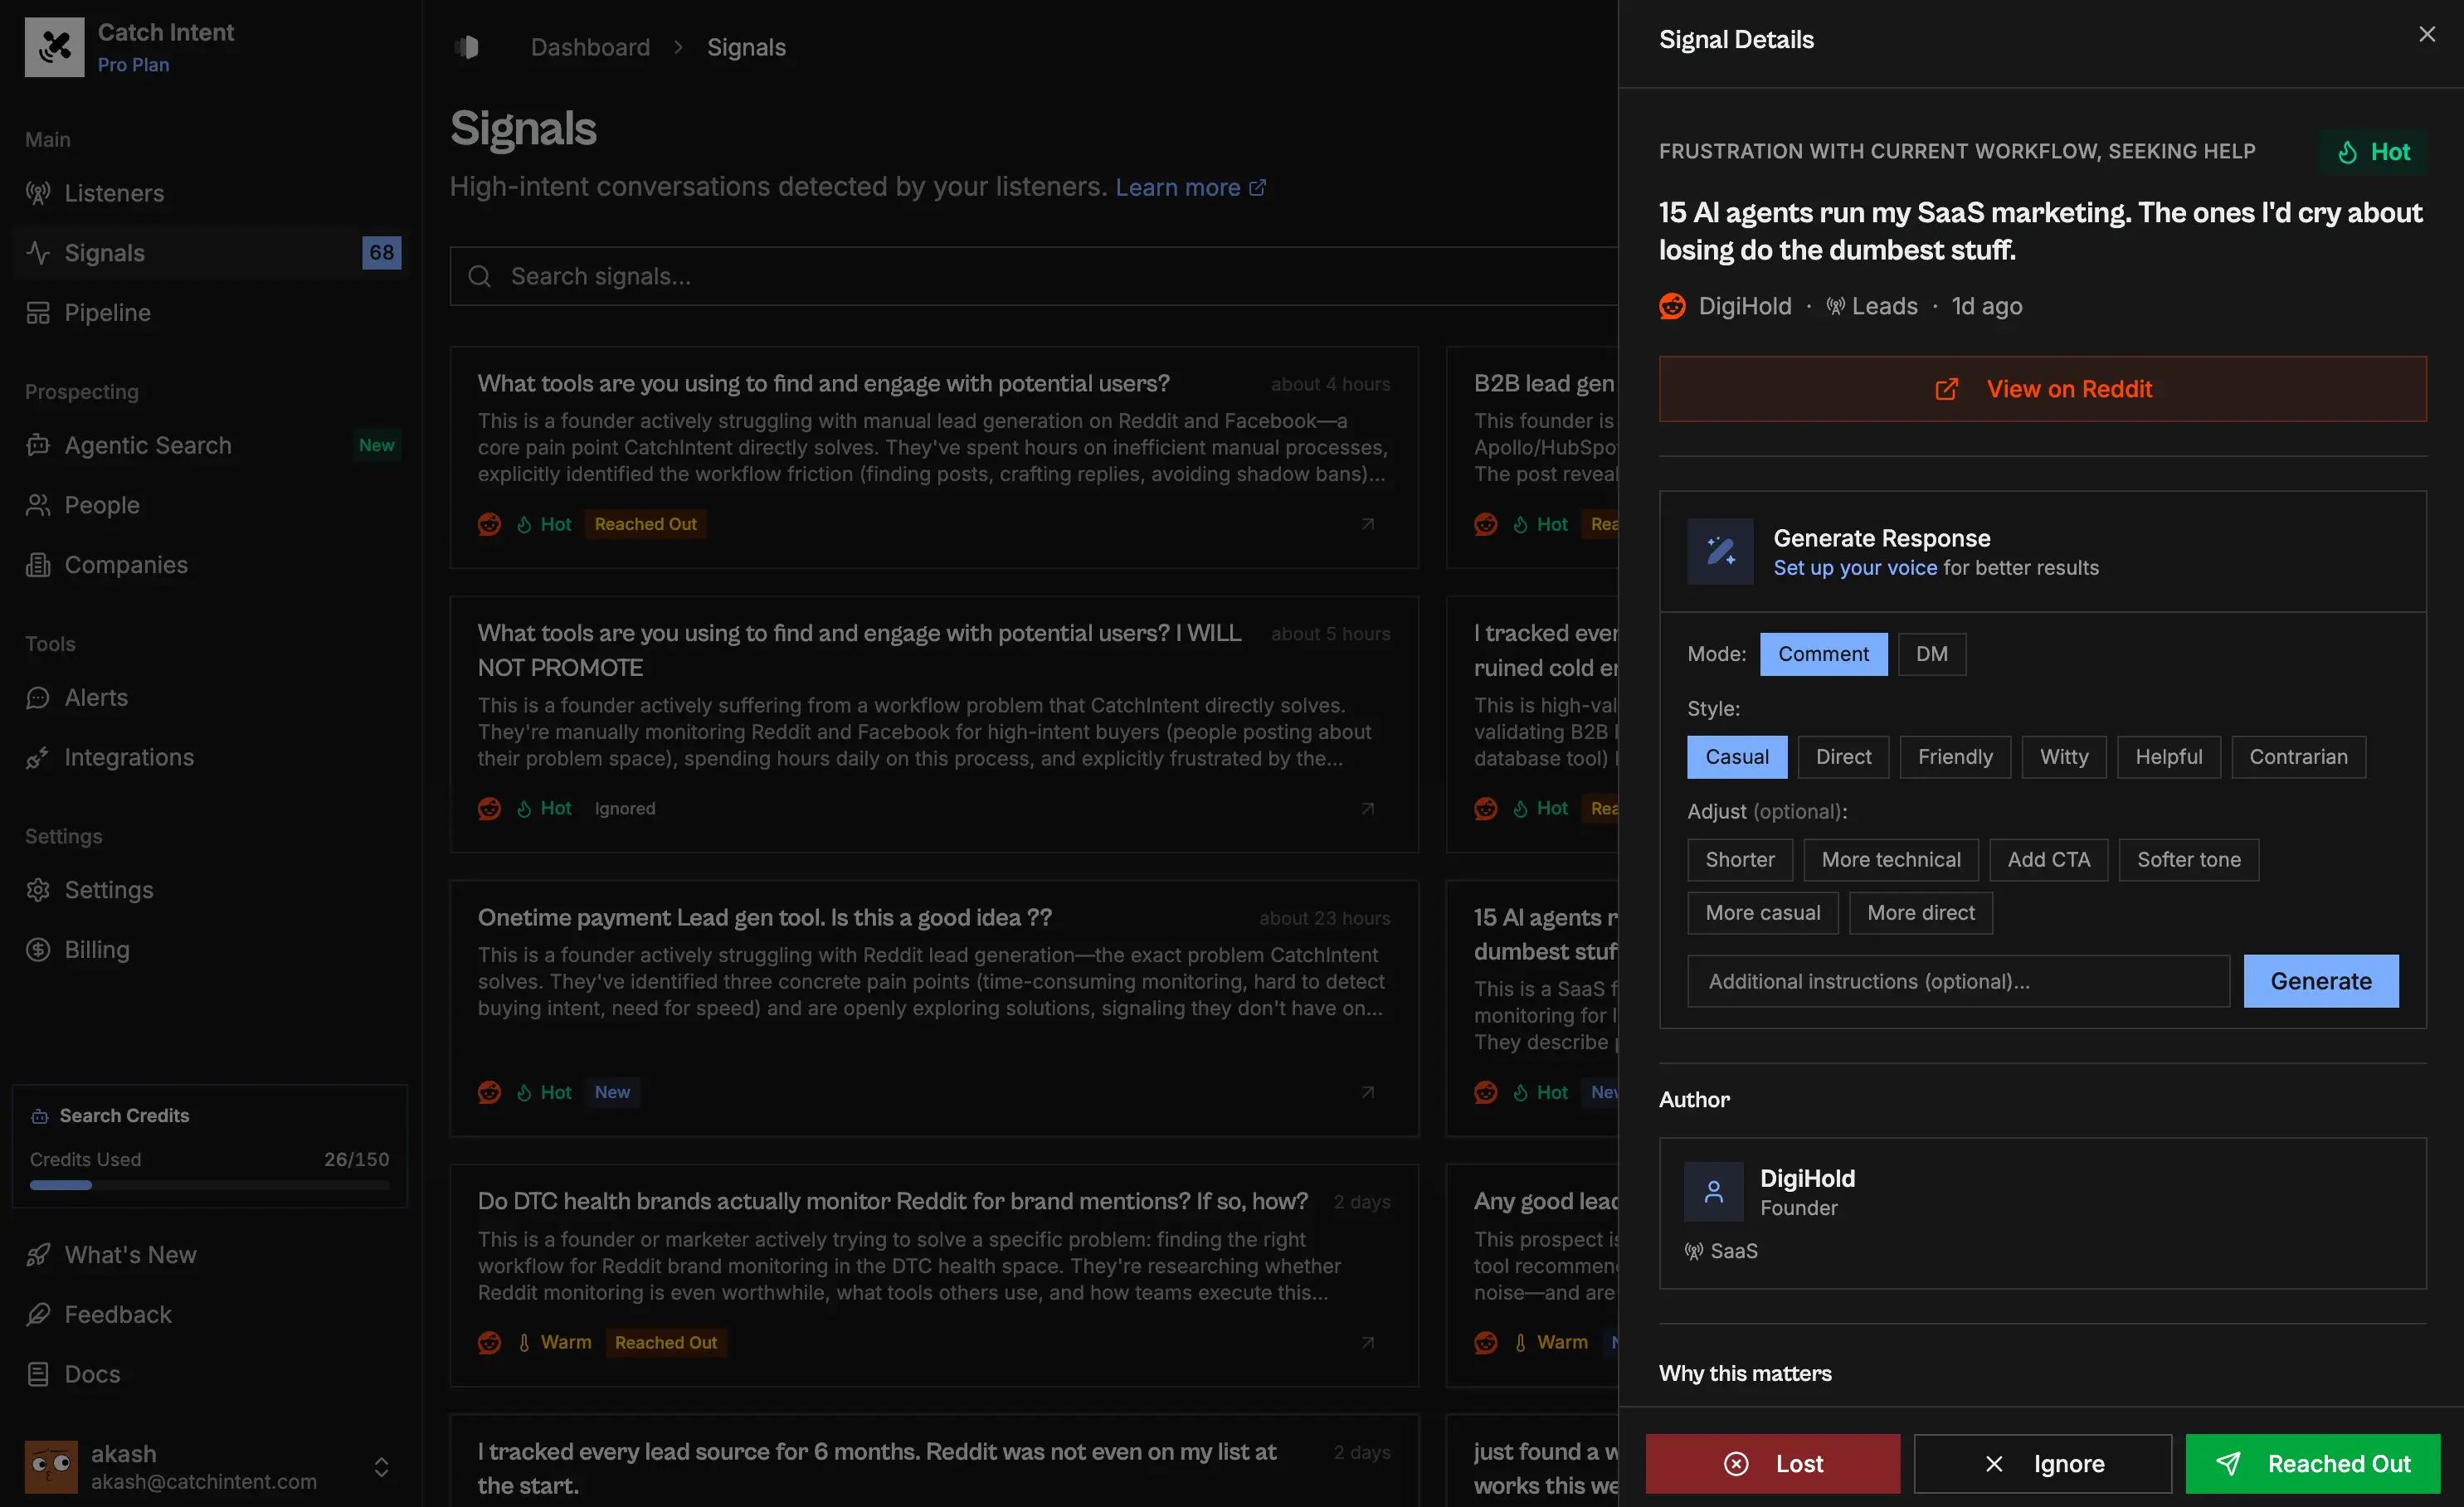Screen dimensions: 2464x1507
Task: Open the Pipeline page icon
Action: click(38, 313)
